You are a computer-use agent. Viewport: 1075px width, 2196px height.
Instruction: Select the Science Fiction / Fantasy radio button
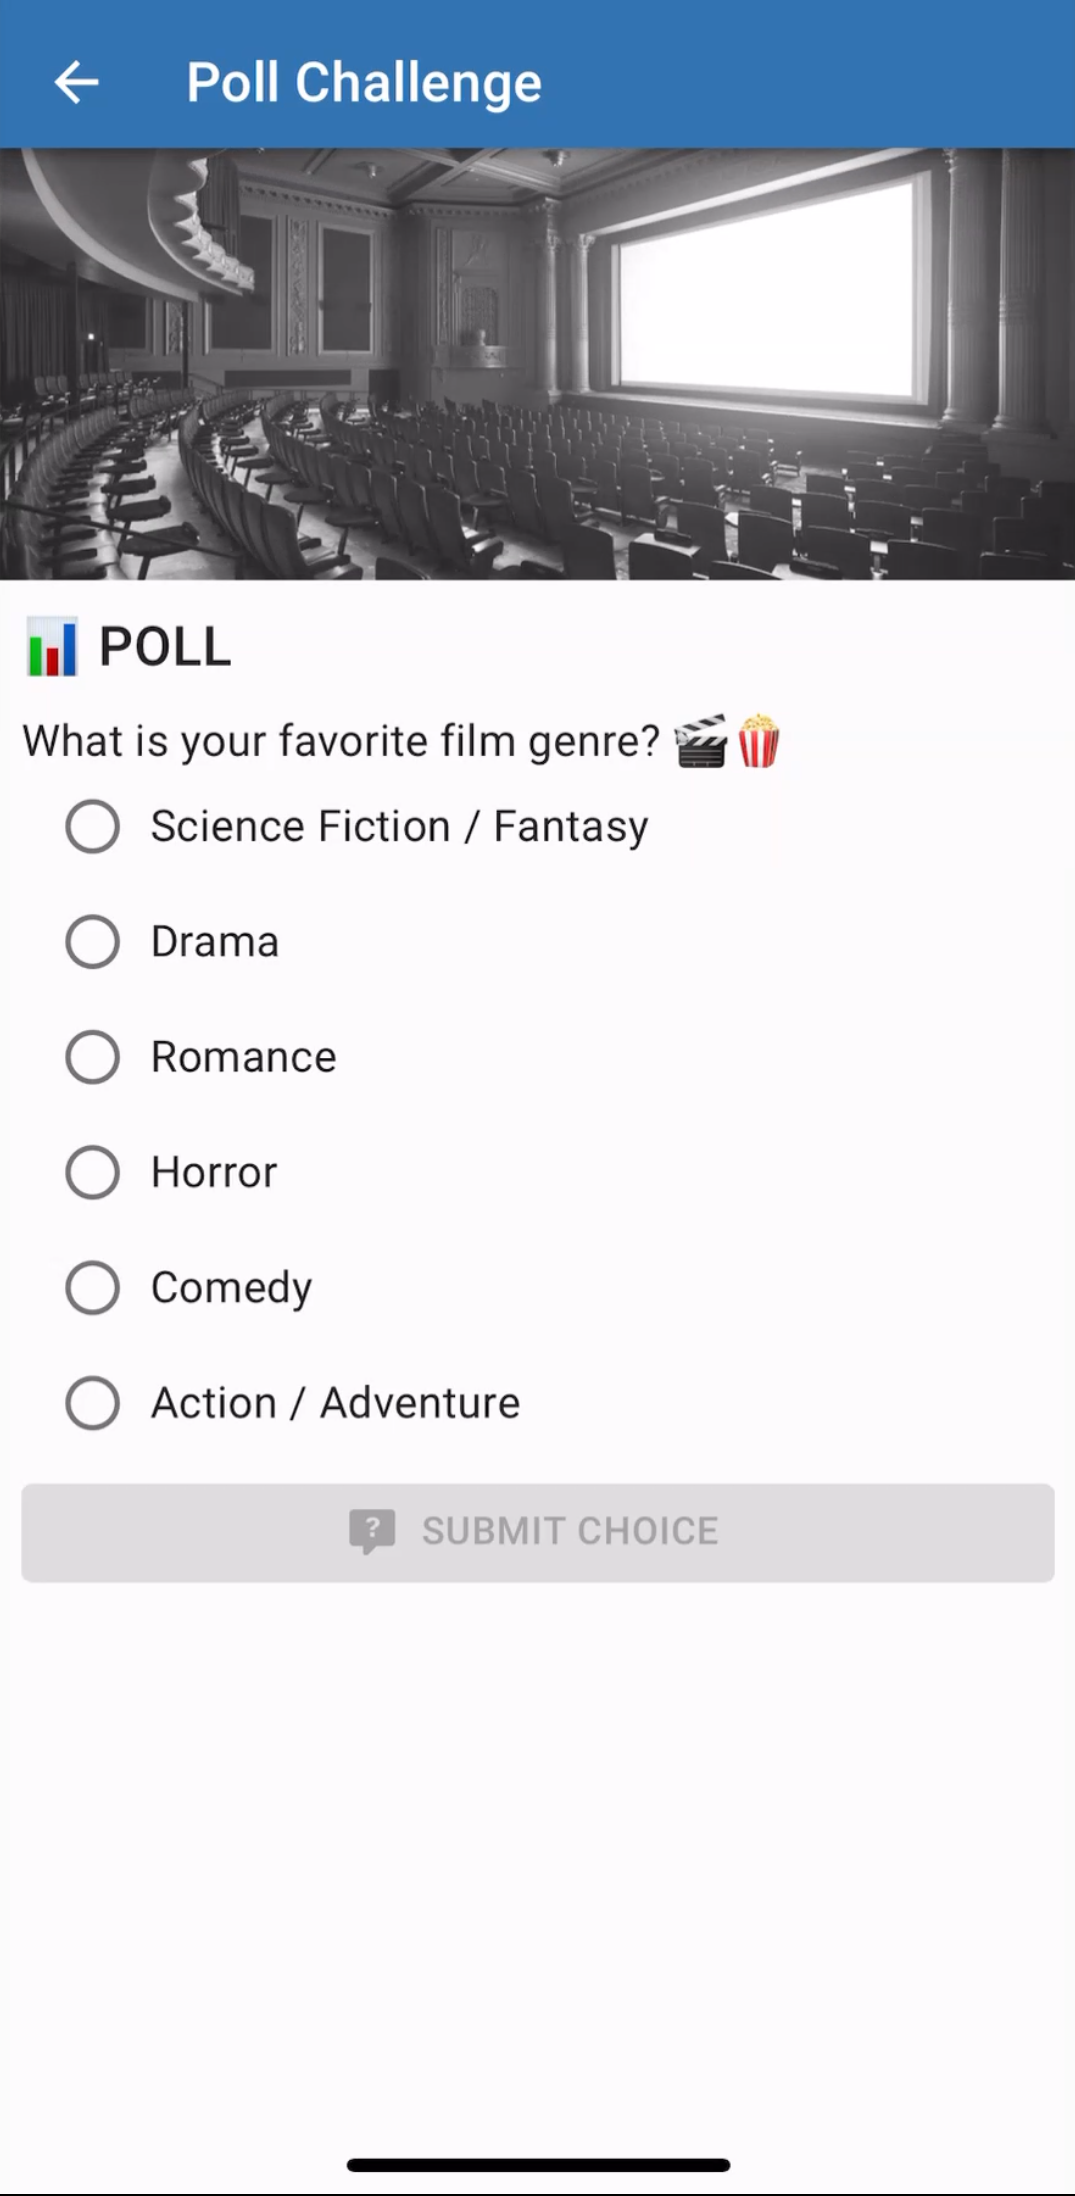click(x=93, y=827)
